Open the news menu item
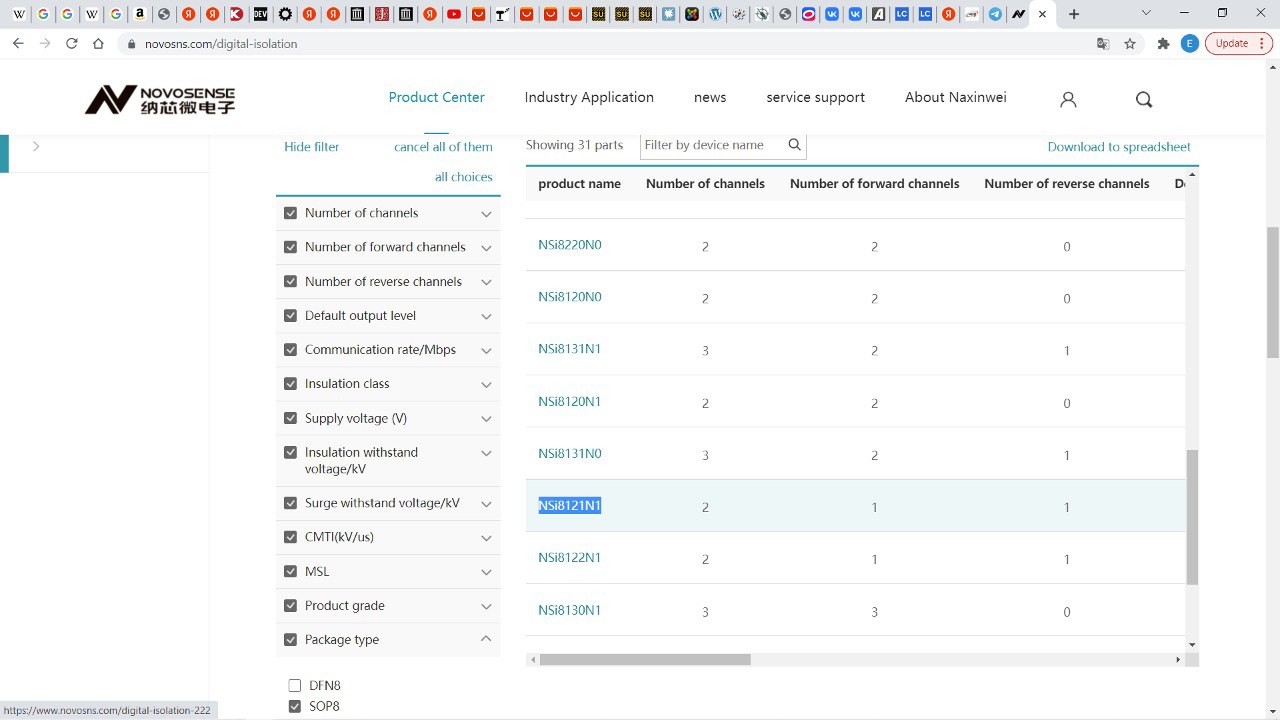 [710, 97]
